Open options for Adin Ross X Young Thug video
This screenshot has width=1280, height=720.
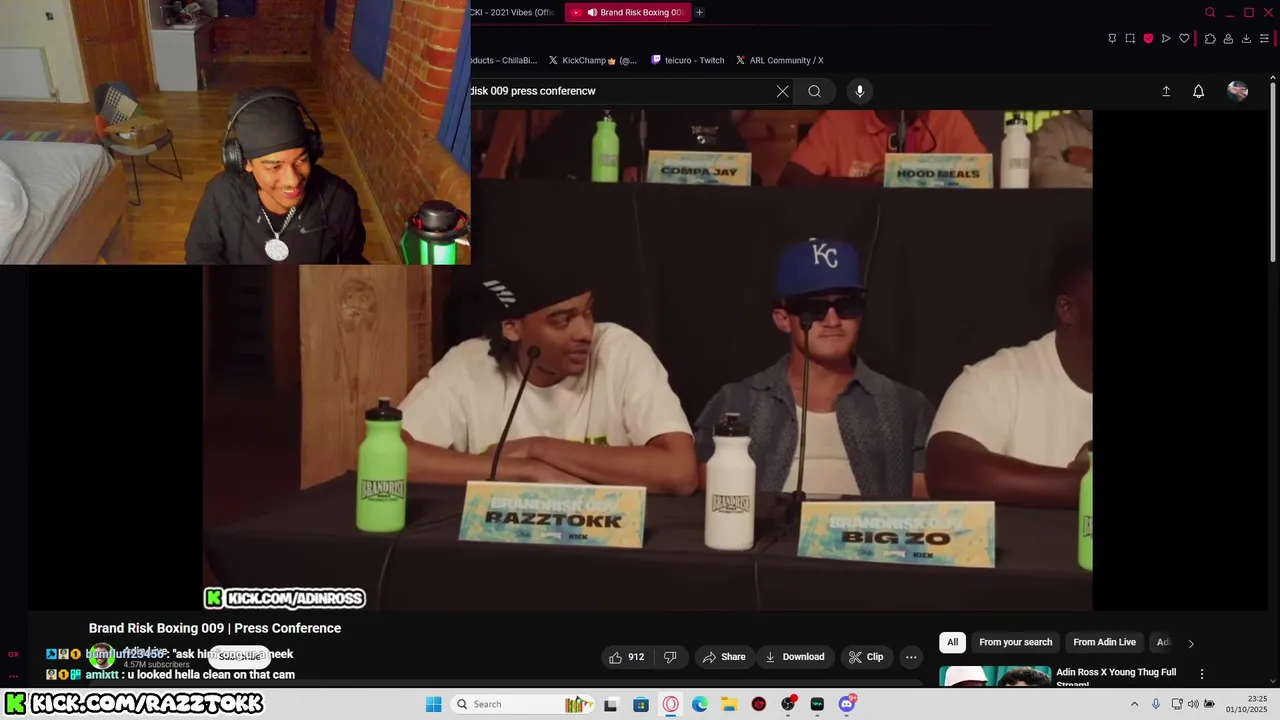click(x=1202, y=674)
